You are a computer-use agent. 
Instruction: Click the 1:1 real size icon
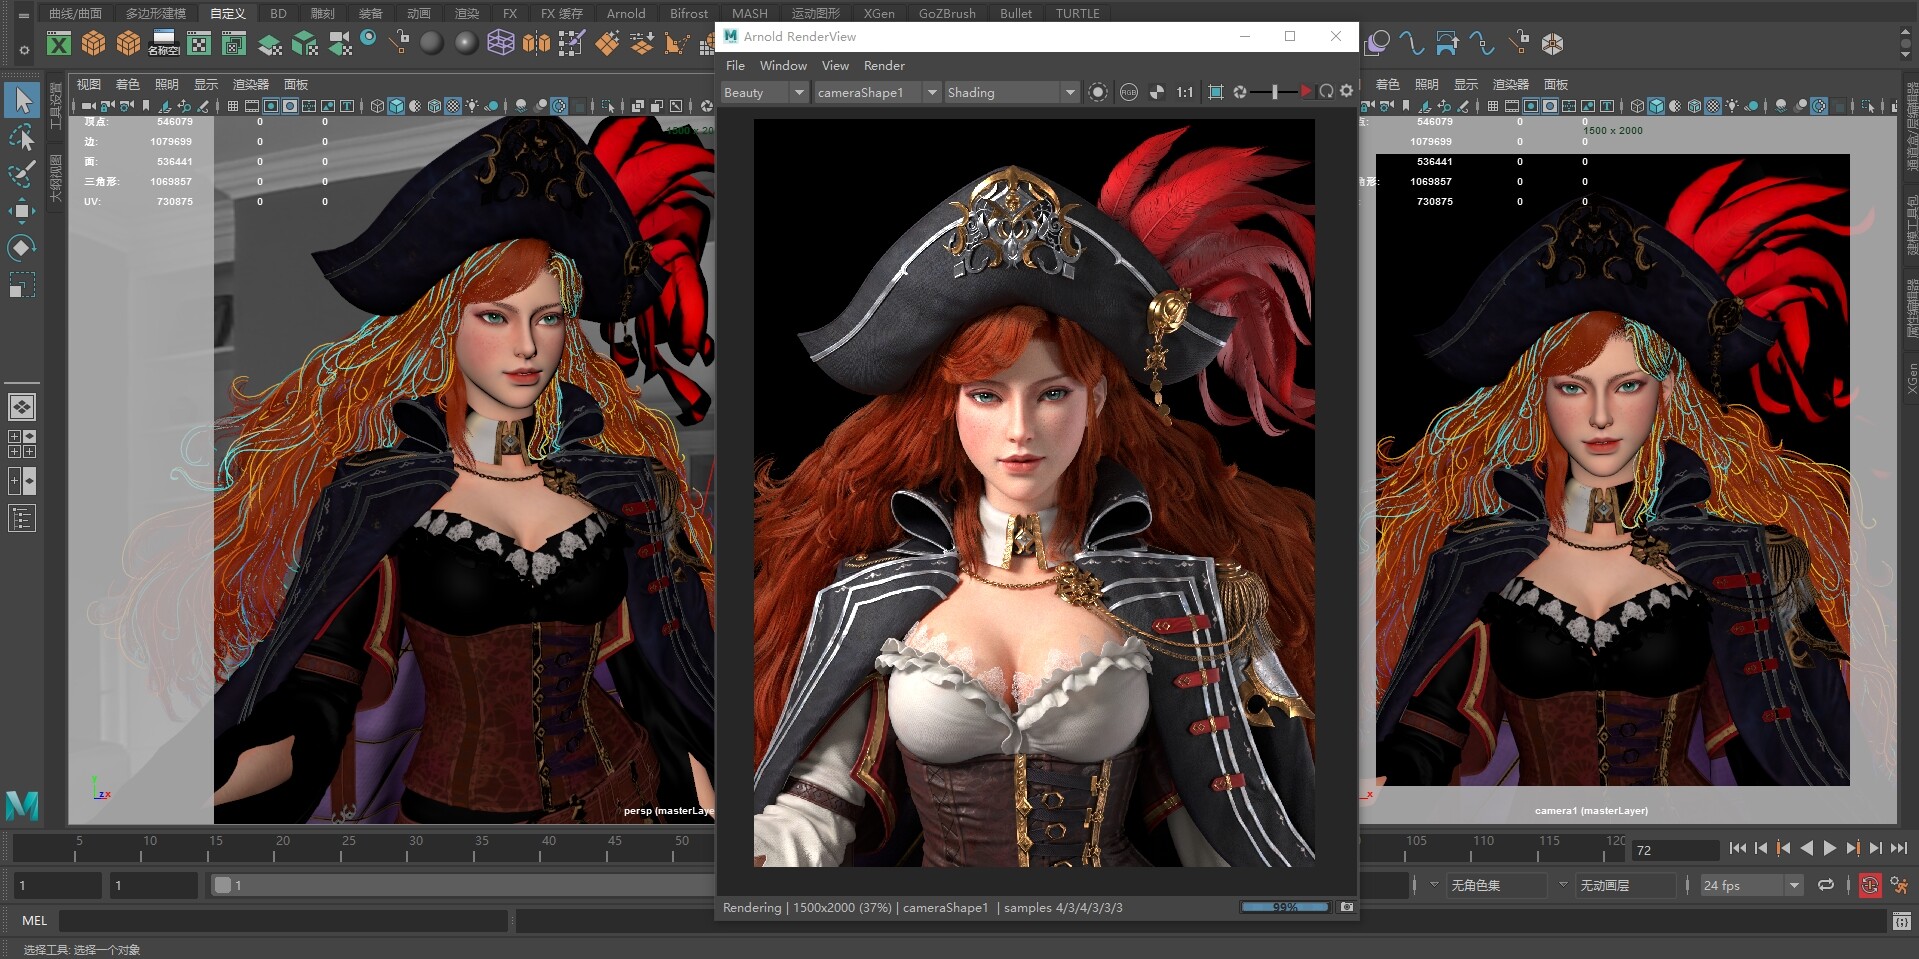click(1185, 92)
